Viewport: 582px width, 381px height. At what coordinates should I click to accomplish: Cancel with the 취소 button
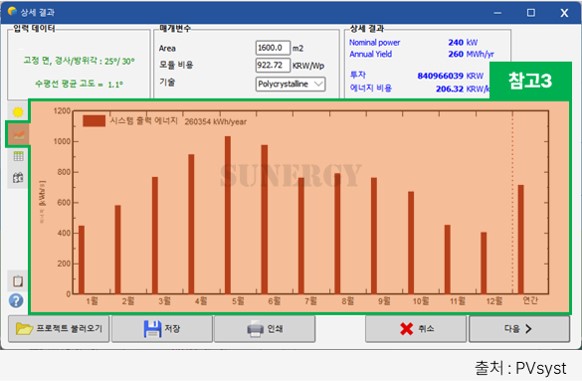(x=416, y=329)
